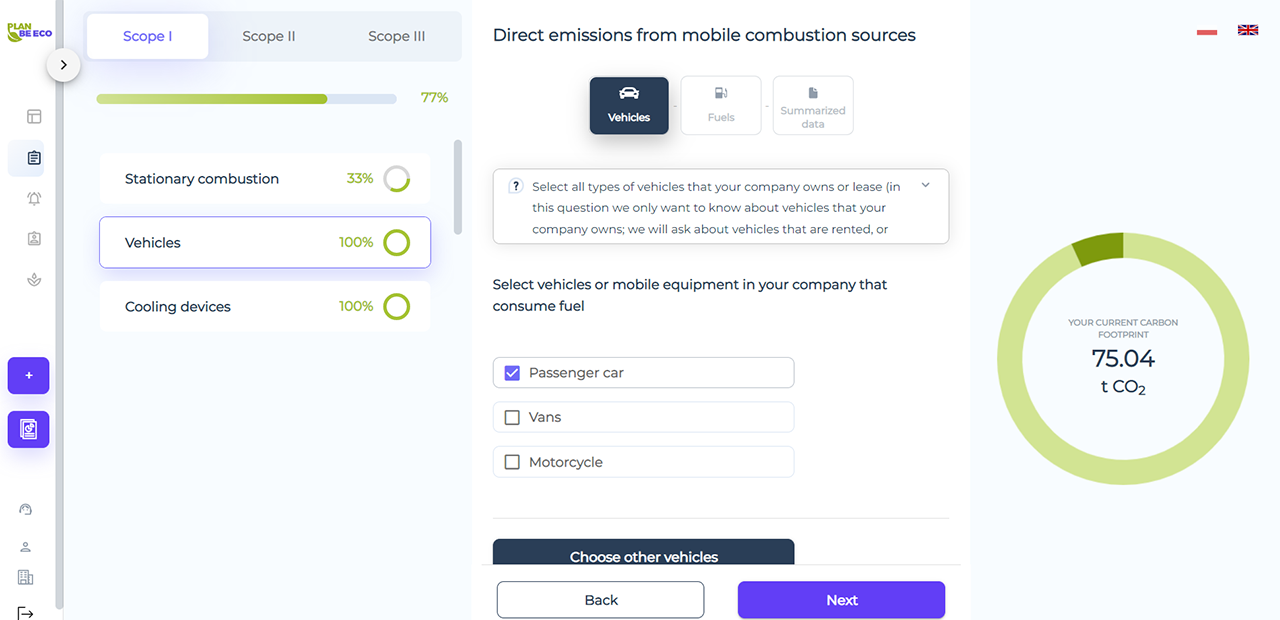Switch language with the UK flag
The image size is (1280, 620).
tap(1248, 30)
